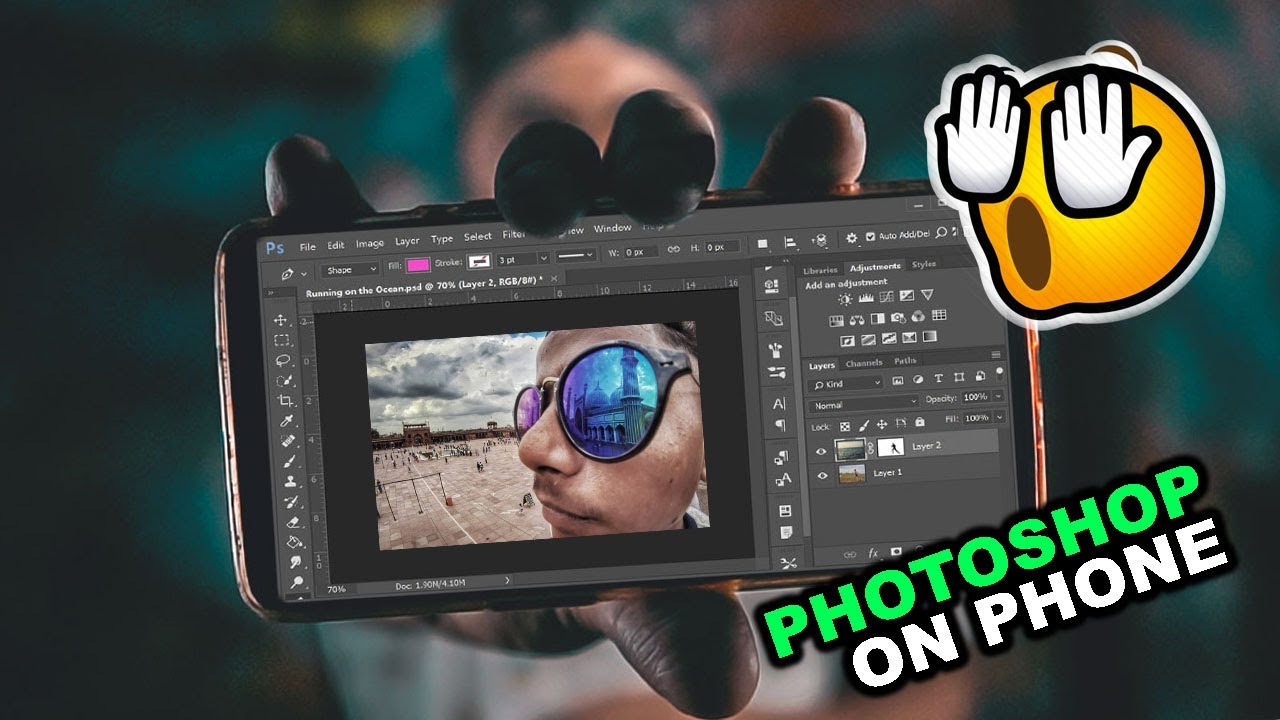
Task: Open the Window menu
Action: (612, 228)
